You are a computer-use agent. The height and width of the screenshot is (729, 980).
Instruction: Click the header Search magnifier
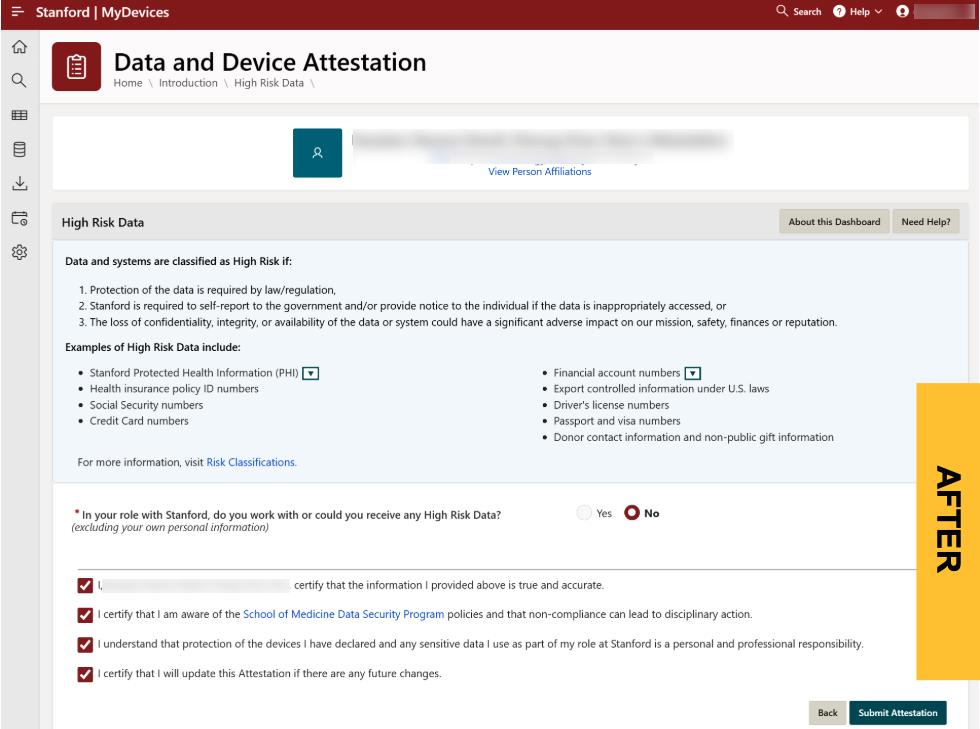tap(781, 11)
